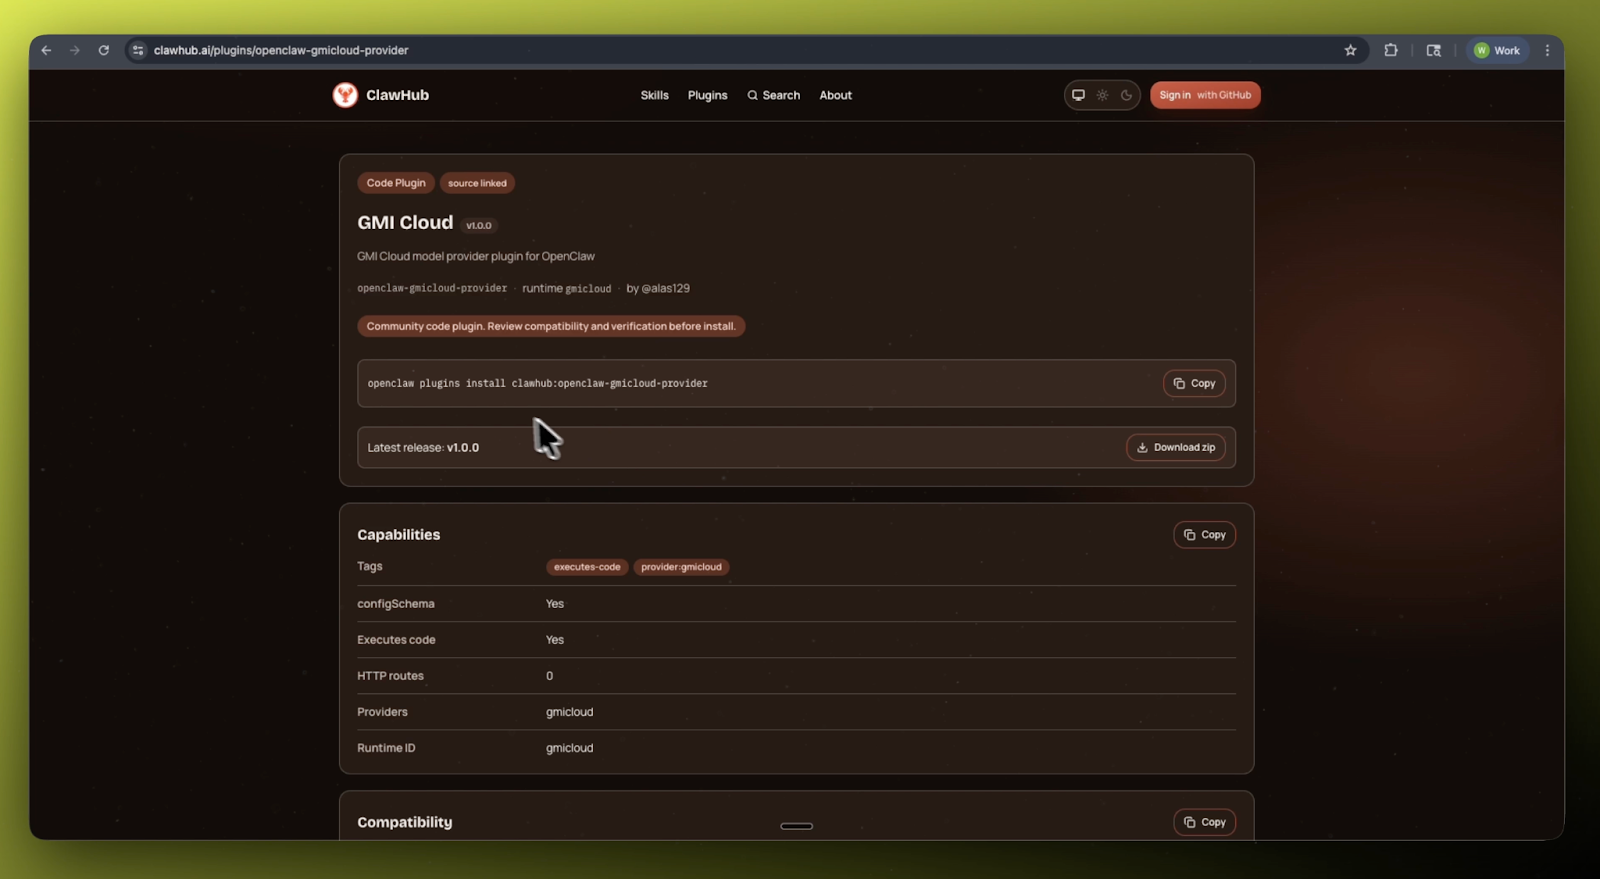
Task: Click the provider:gmicloud tag
Action: [681, 567]
